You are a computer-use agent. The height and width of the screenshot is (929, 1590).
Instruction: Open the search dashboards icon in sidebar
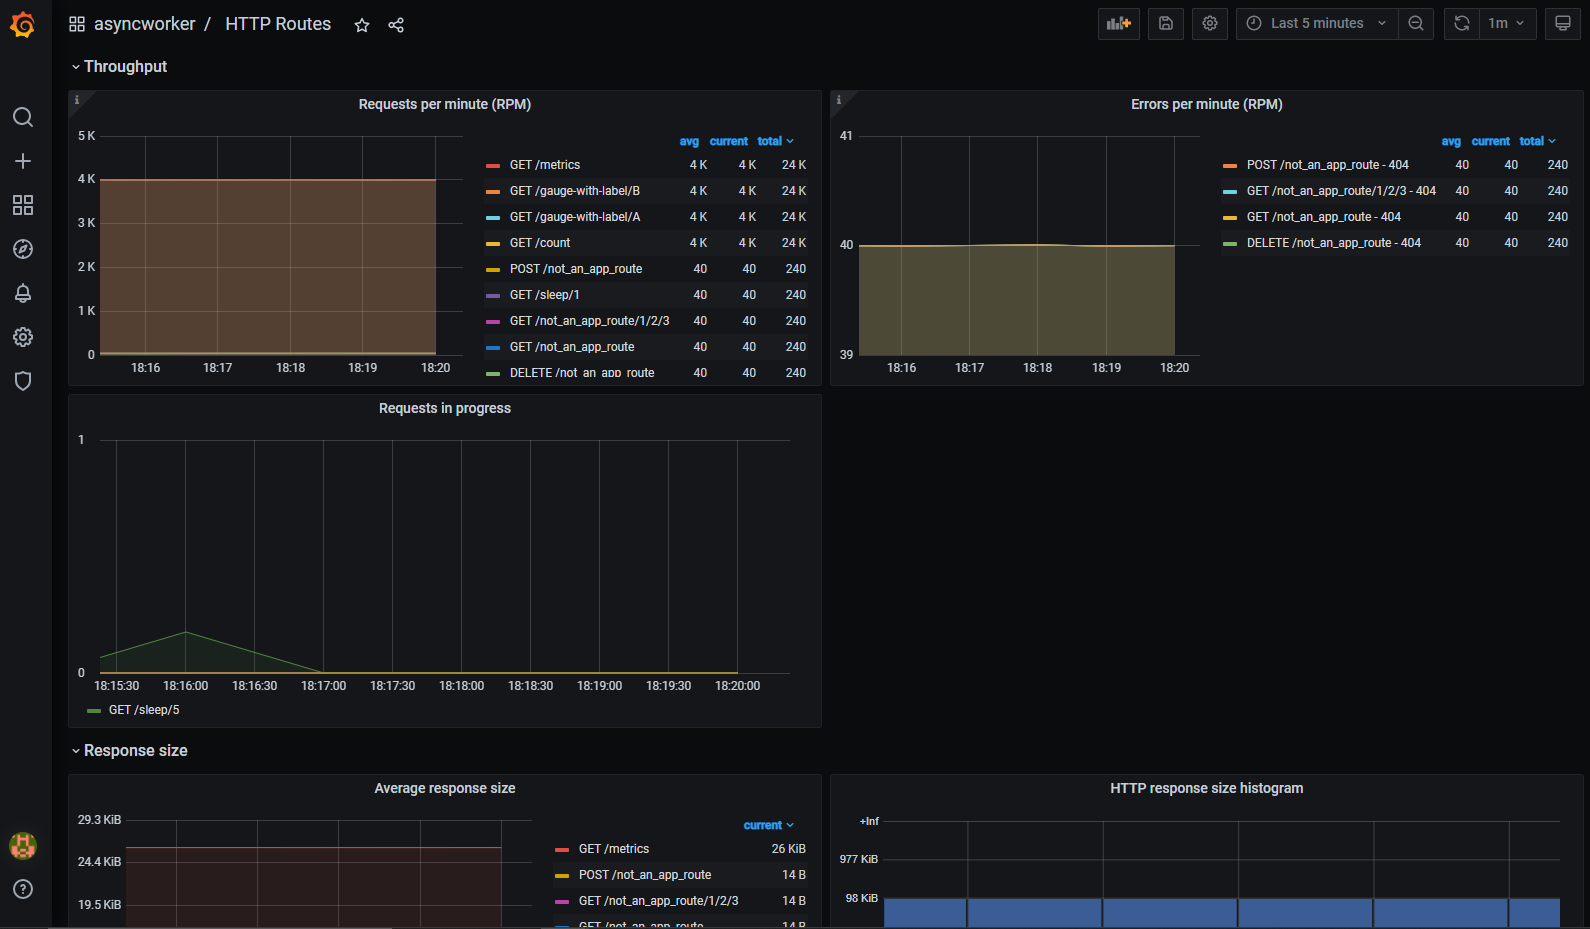coord(22,117)
